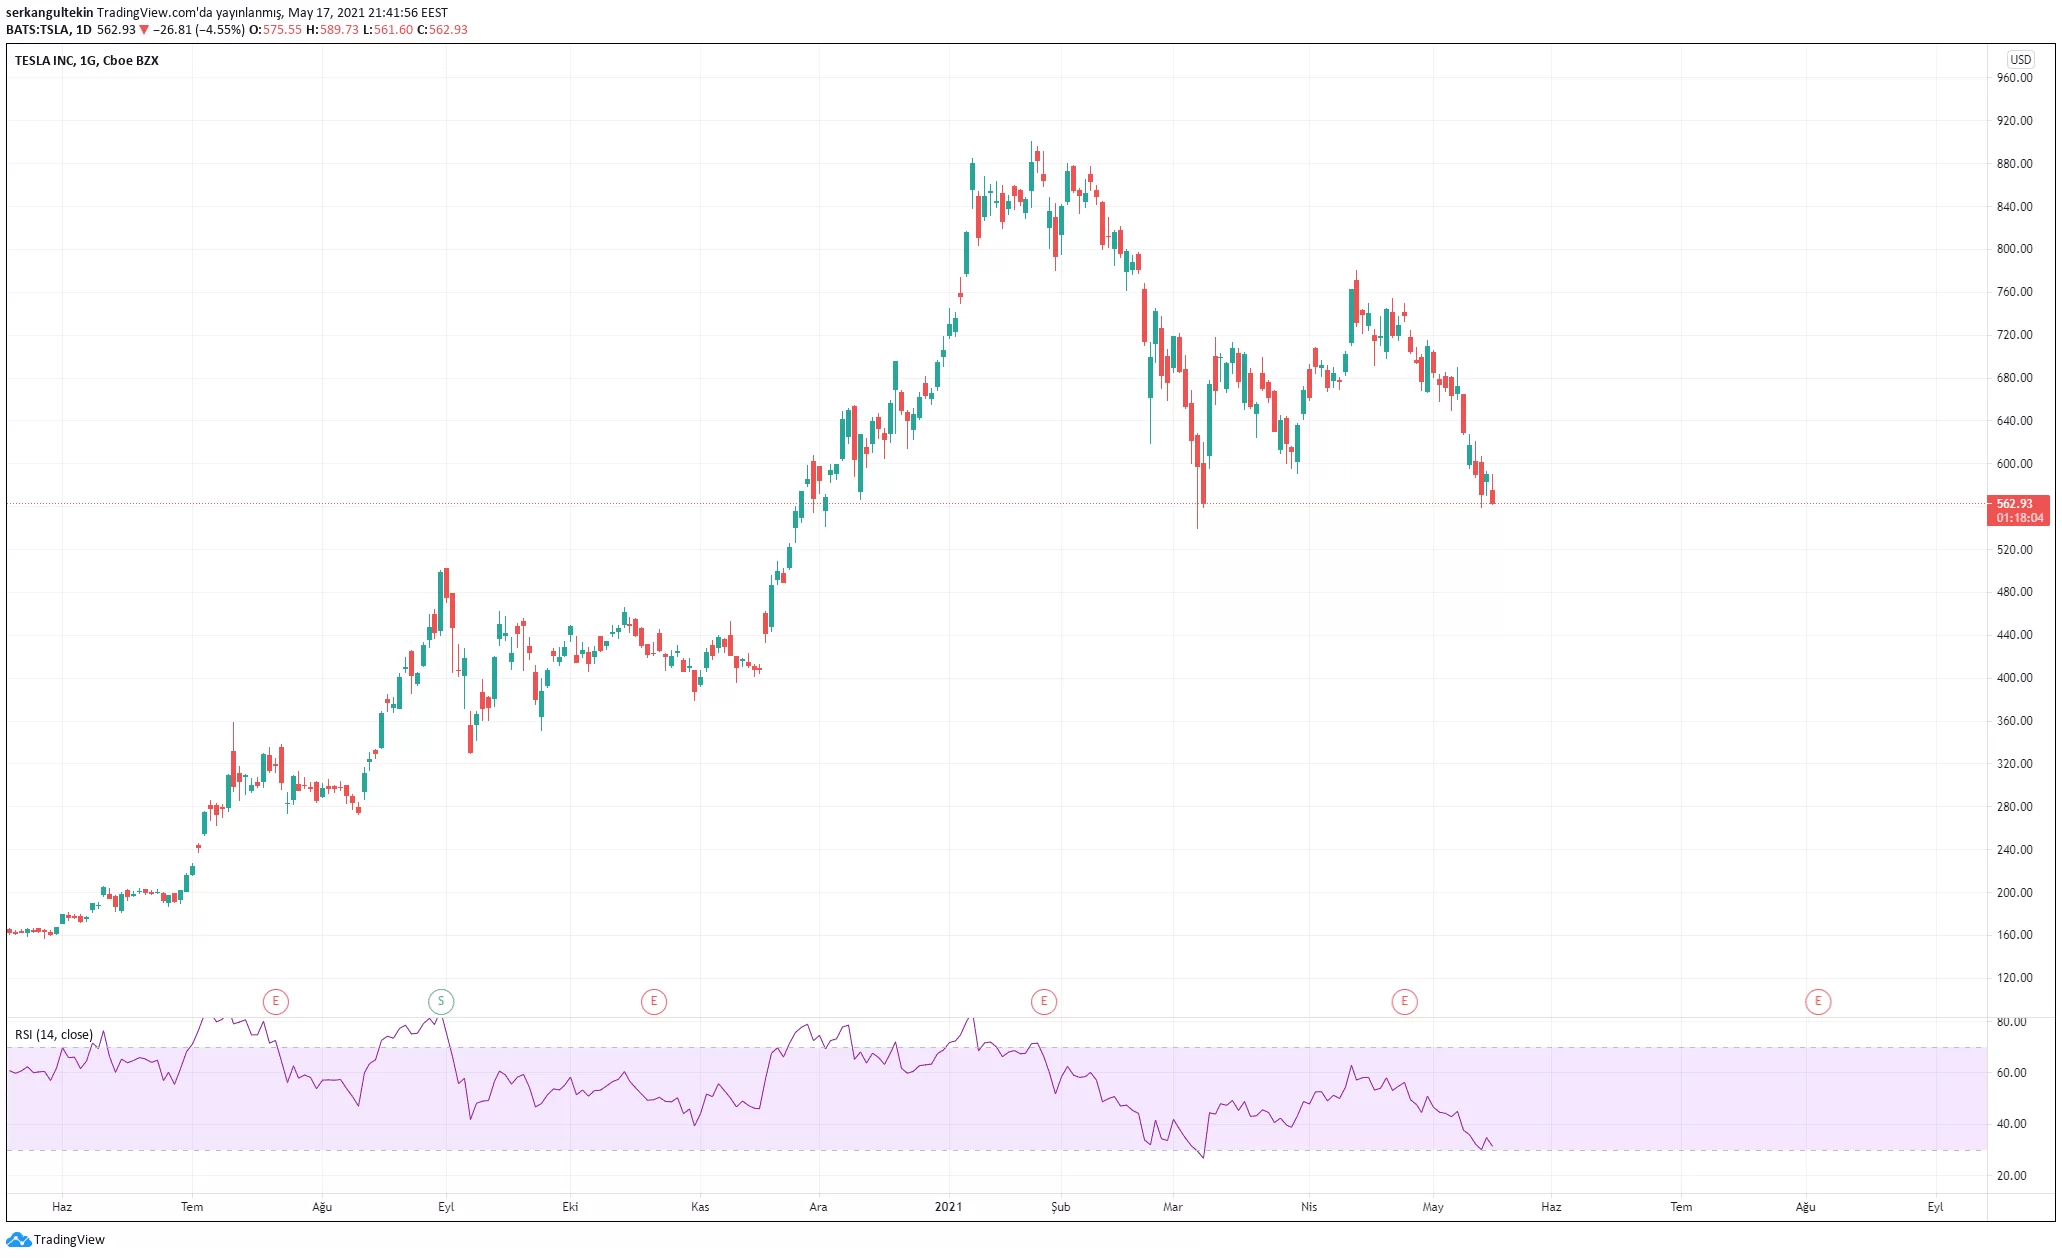Click the 960.00 label on price axis
Viewport: 2062px width, 1258px height.
[2014, 78]
